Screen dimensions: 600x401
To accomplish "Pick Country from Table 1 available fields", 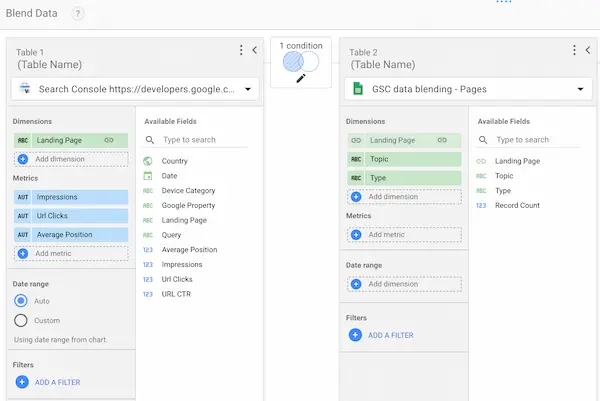I will [x=174, y=161].
